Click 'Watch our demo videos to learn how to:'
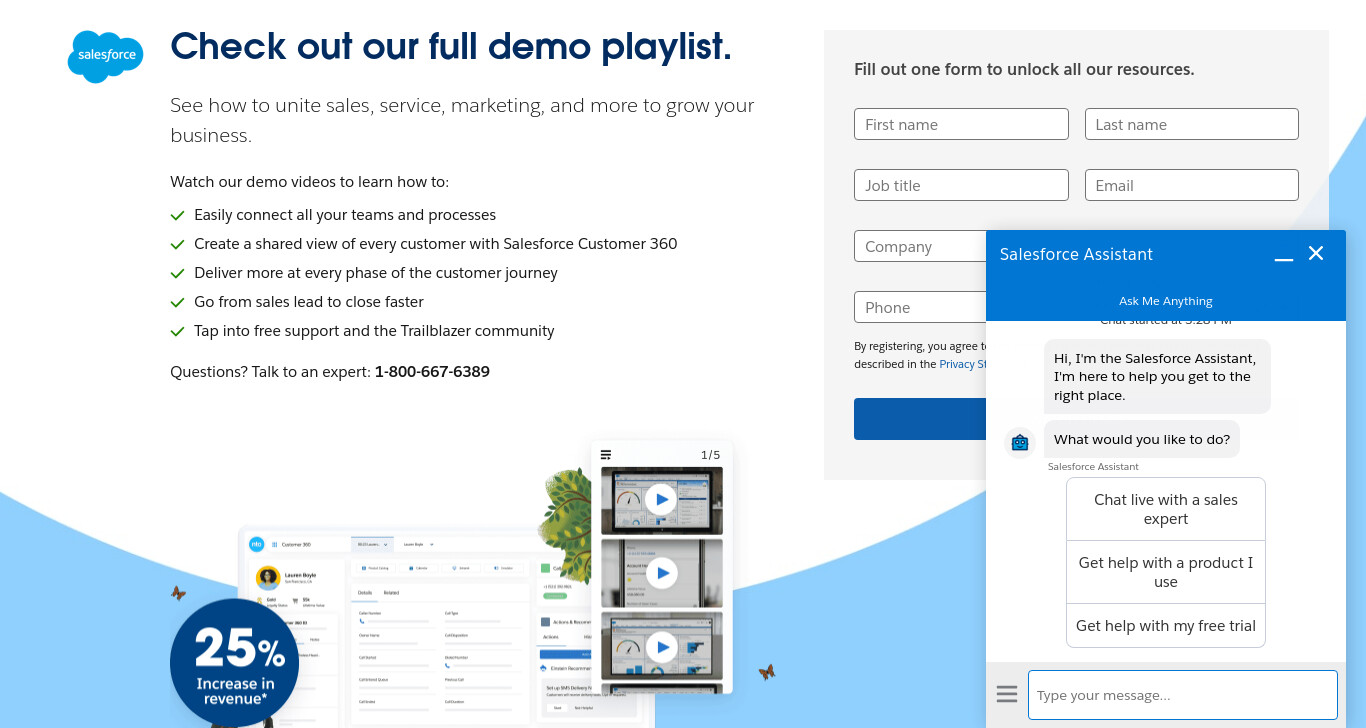The image size is (1366, 728). click(310, 182)
